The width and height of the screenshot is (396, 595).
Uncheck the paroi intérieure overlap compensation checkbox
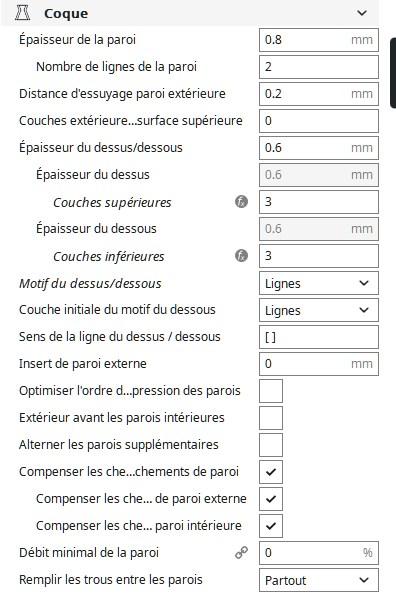click(x=271, y=526)
